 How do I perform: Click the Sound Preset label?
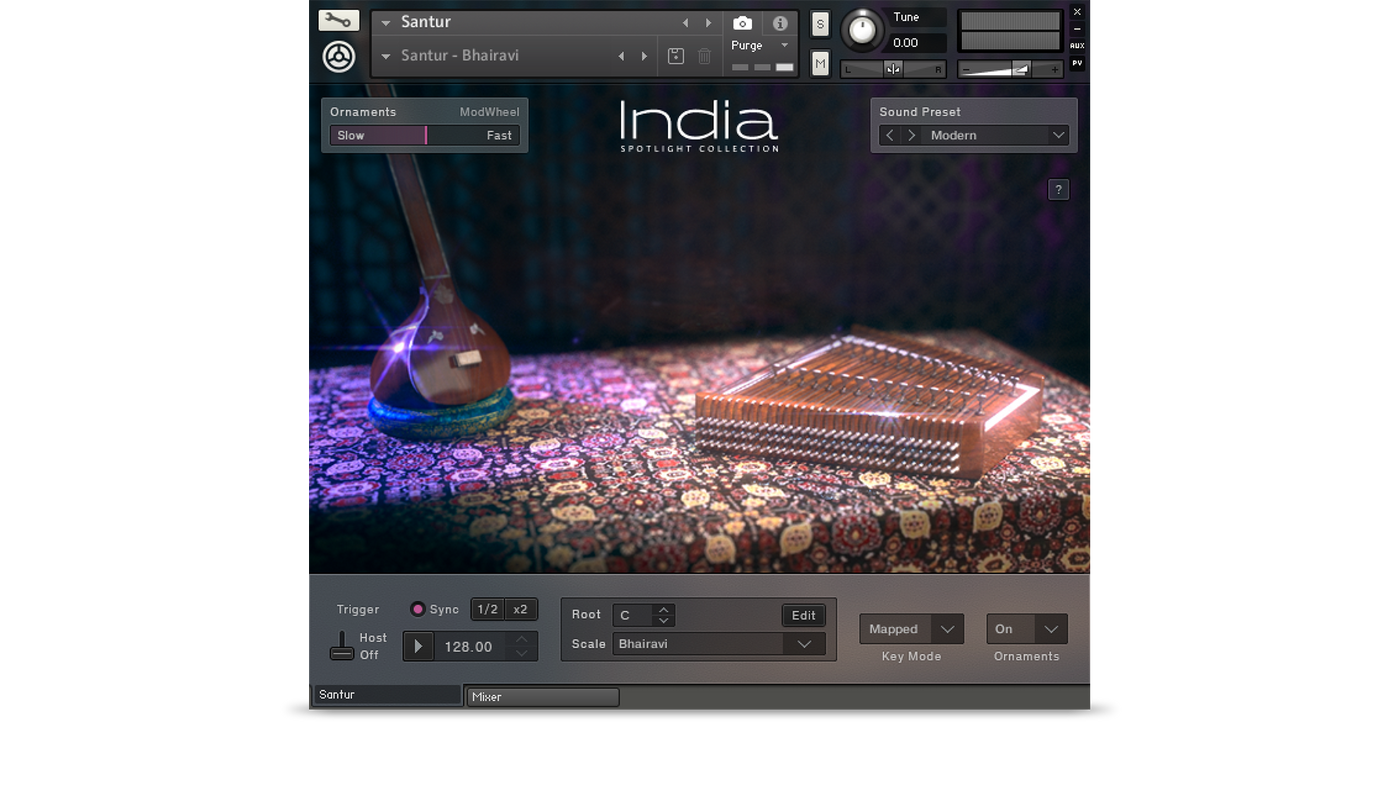pos(920,112)
